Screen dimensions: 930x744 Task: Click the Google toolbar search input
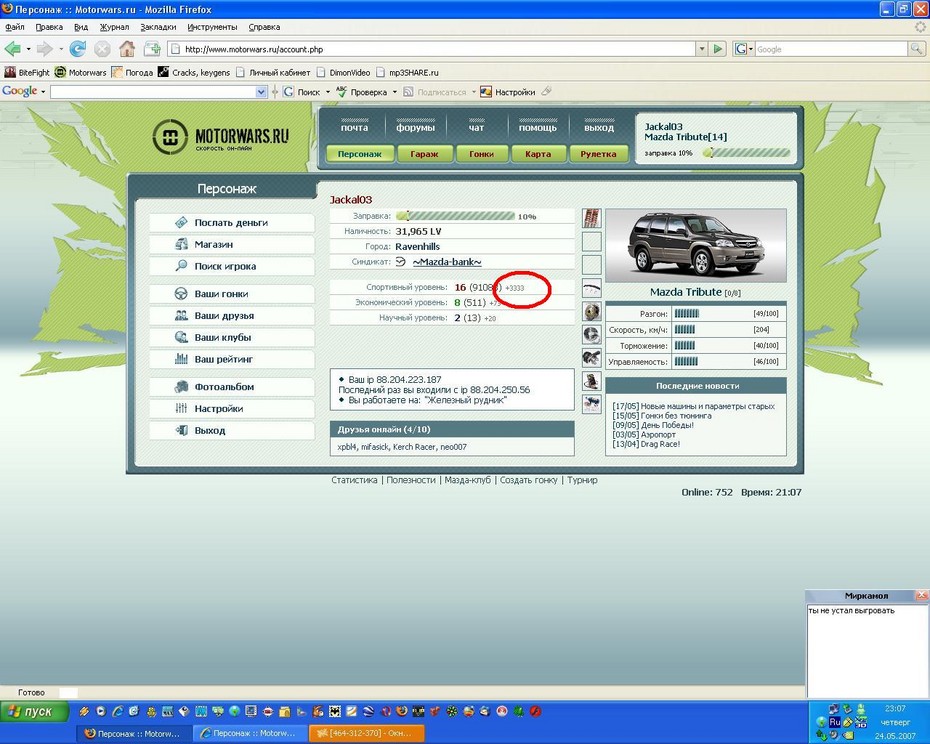click(x=153, y=92)
